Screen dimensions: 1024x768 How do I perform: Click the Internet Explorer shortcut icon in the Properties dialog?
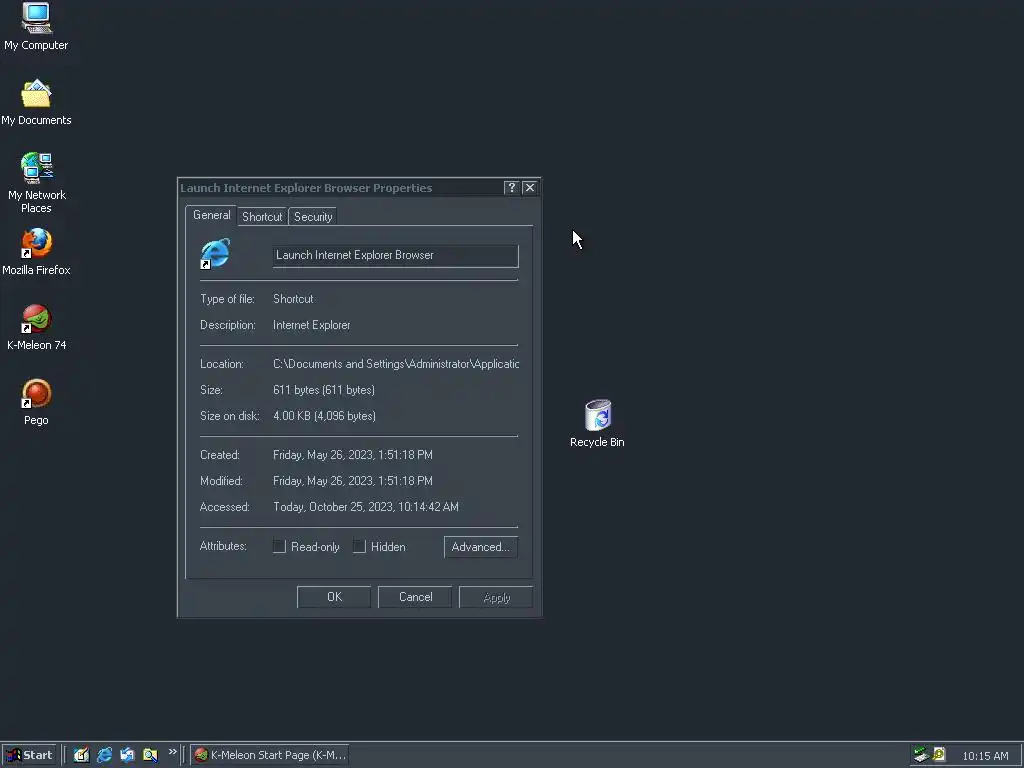(215, 254)
